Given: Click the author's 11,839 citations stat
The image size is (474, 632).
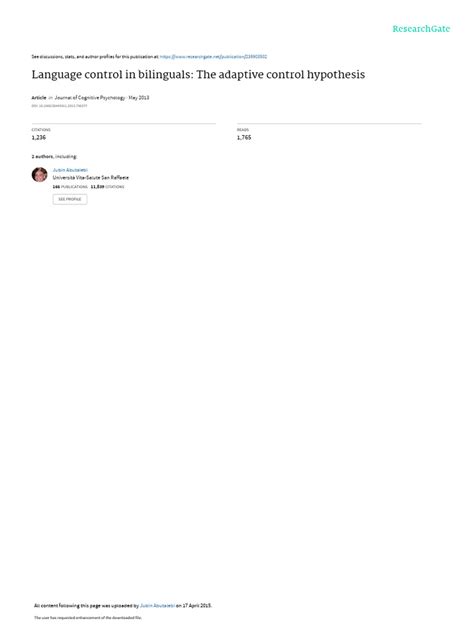Looking at the screenshot, I should pyautogui.click(x=107, y=187).
